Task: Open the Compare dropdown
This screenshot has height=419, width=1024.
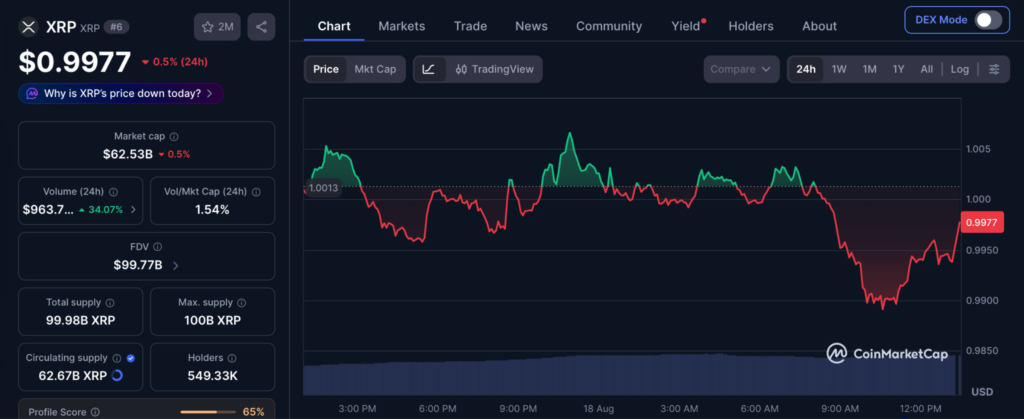Action: (x=741, y=69)
